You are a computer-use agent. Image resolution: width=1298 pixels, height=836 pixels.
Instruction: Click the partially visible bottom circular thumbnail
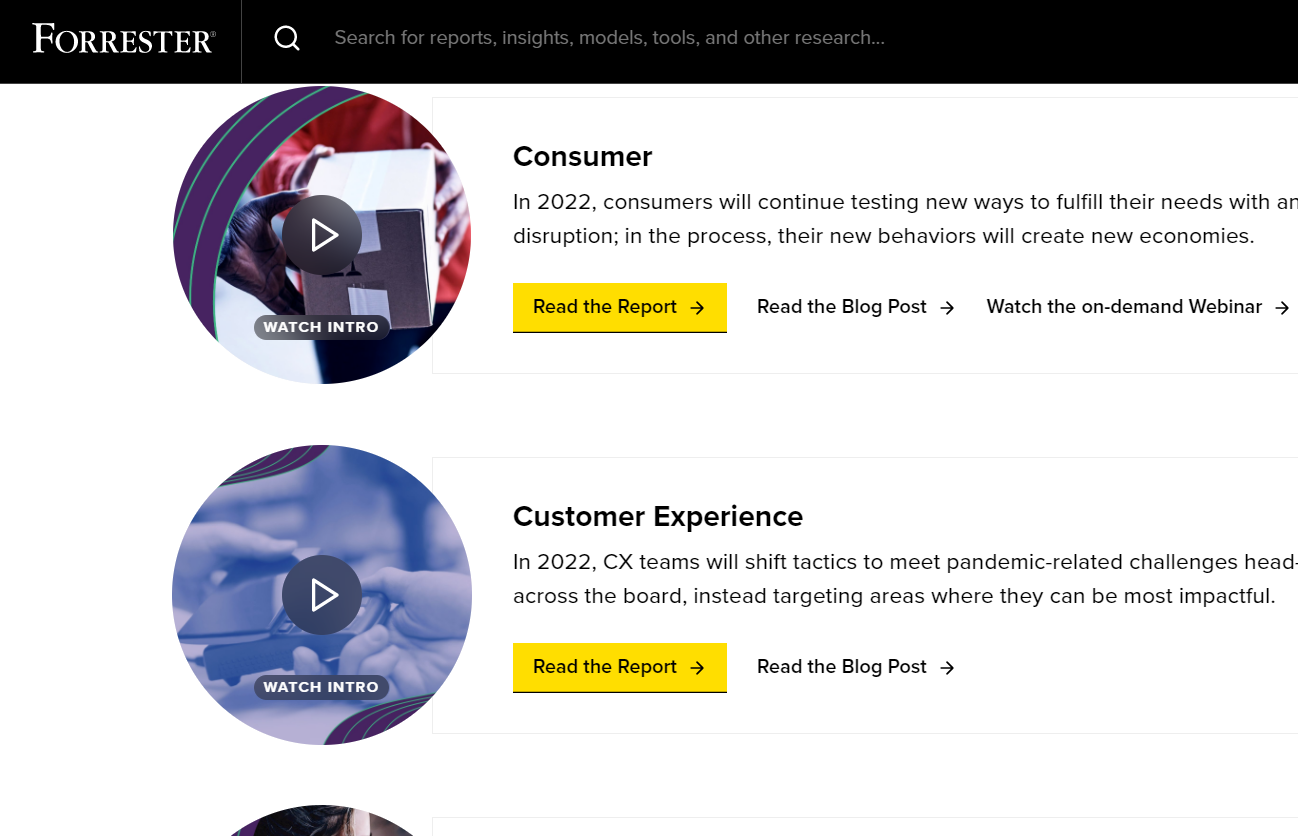[x=322, y=821]
